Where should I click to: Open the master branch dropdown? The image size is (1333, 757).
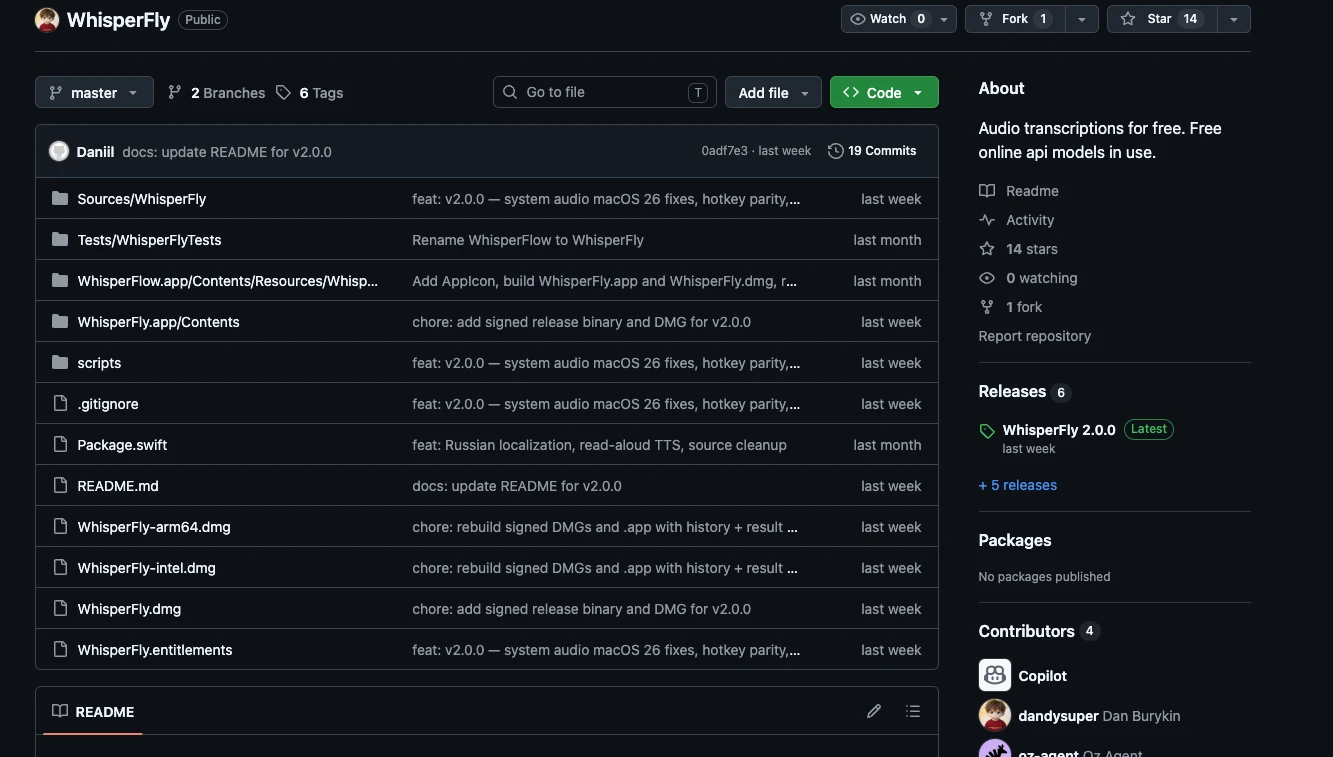click(x=94, y=92)
